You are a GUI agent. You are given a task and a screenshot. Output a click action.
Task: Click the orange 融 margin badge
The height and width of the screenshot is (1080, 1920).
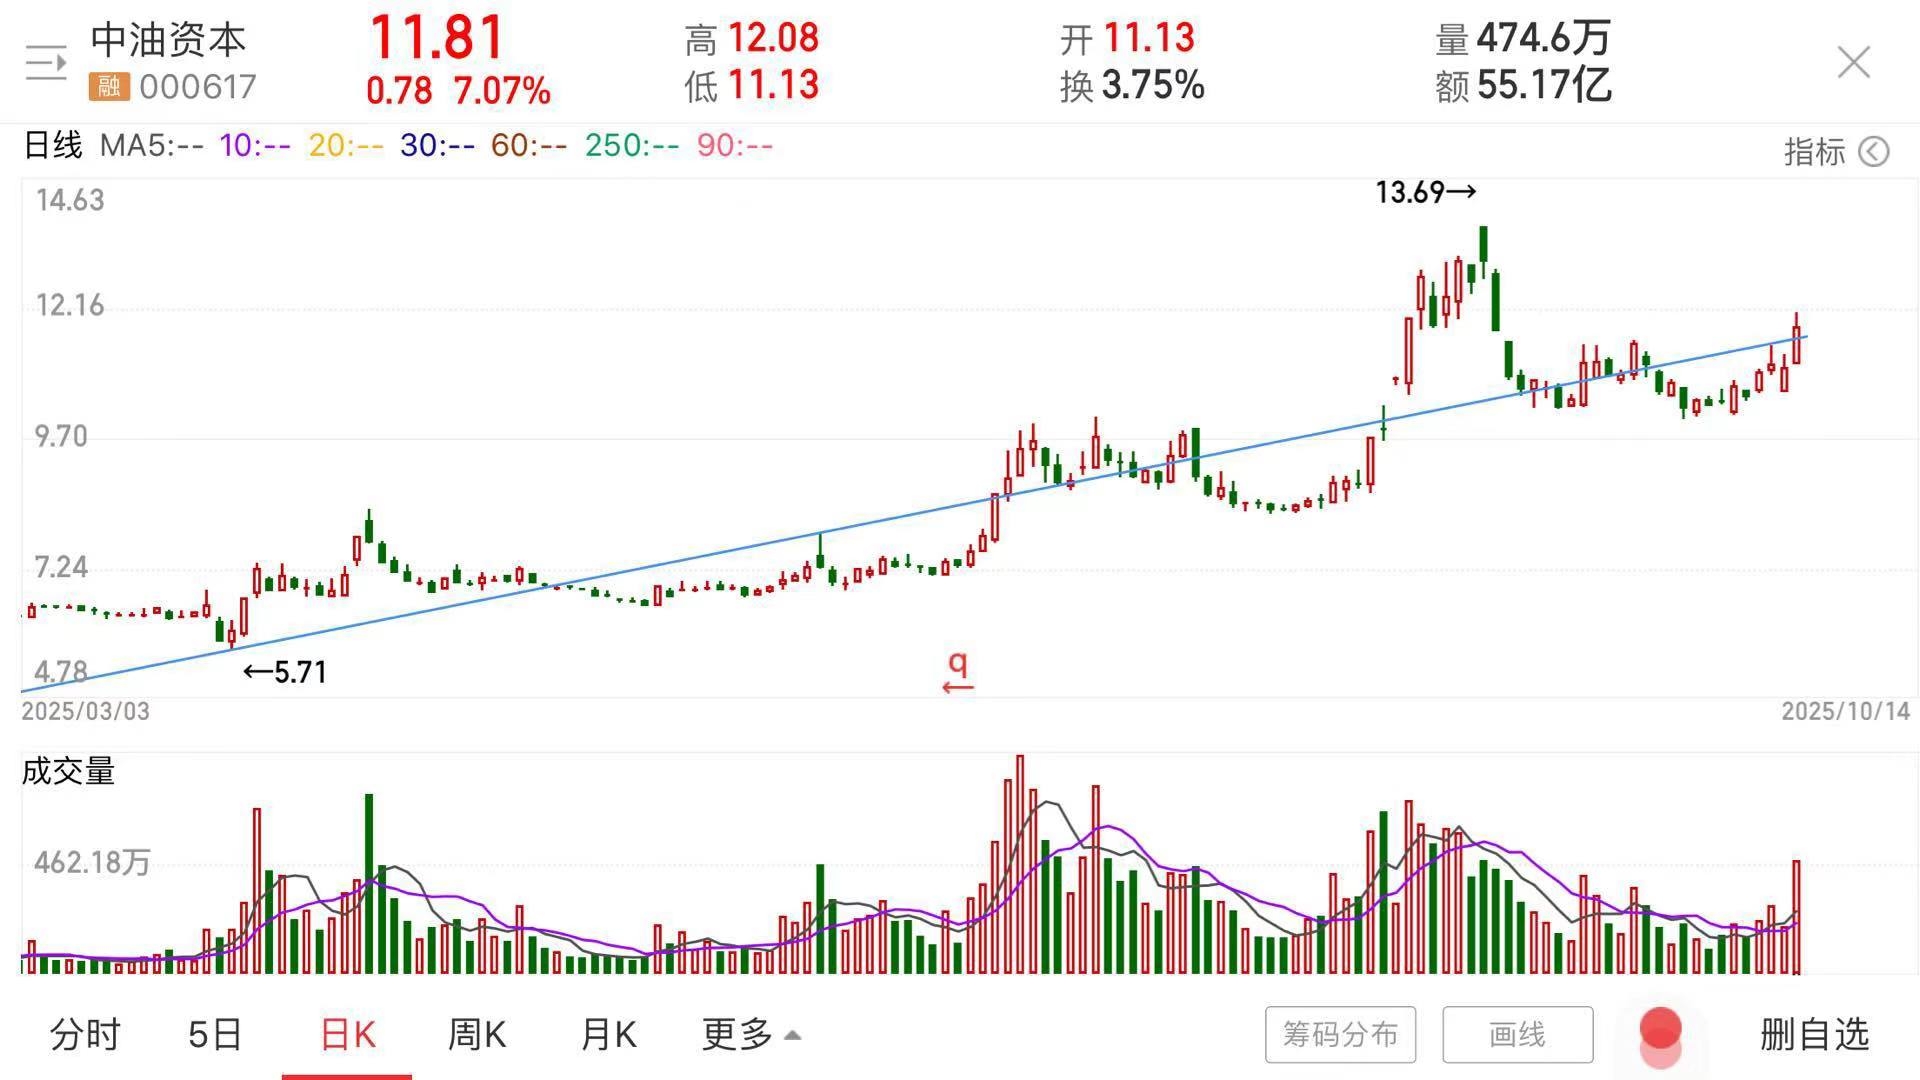coord(109,87)
